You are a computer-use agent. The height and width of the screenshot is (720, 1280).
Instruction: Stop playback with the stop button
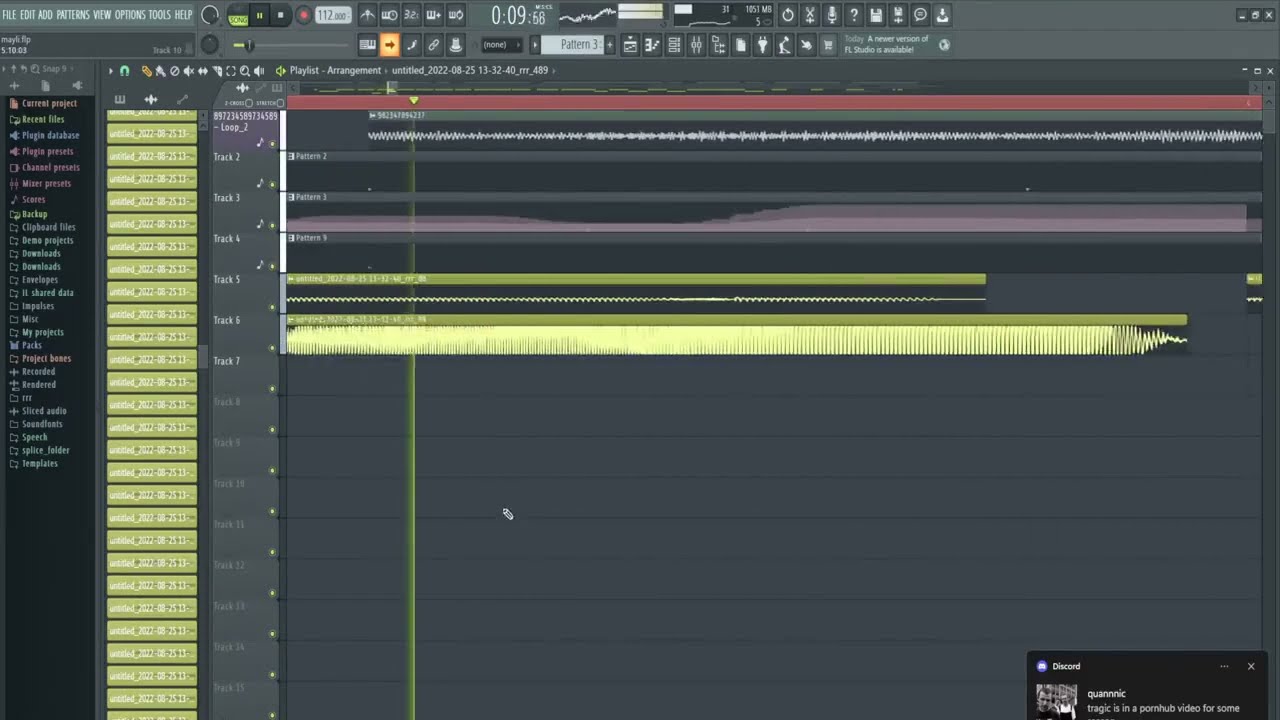click(x=280, y=15)
